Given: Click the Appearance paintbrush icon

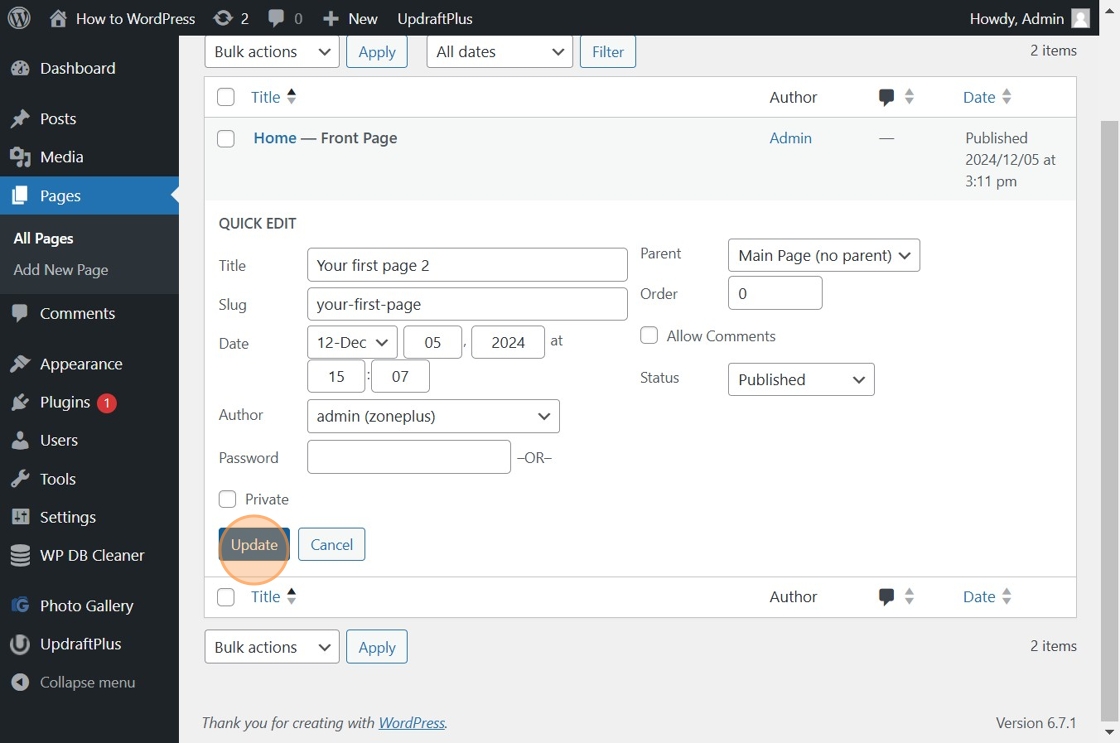Looking at the screenshot, I should coord(20,364).
